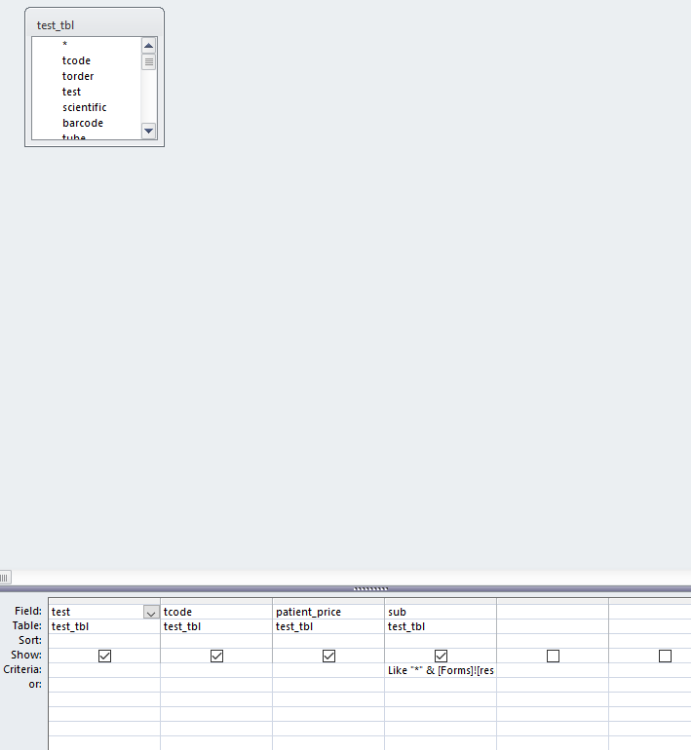Check Show box in last visible column
Viewport: 691px width, 750px height.
pyautogui.click(x=665, y=656)
